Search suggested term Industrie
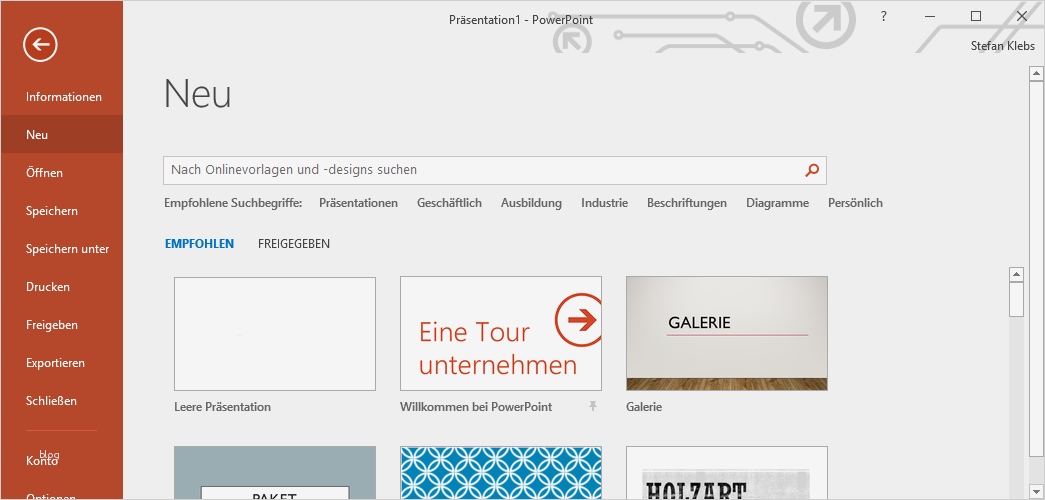 click(x=604, y=203)
